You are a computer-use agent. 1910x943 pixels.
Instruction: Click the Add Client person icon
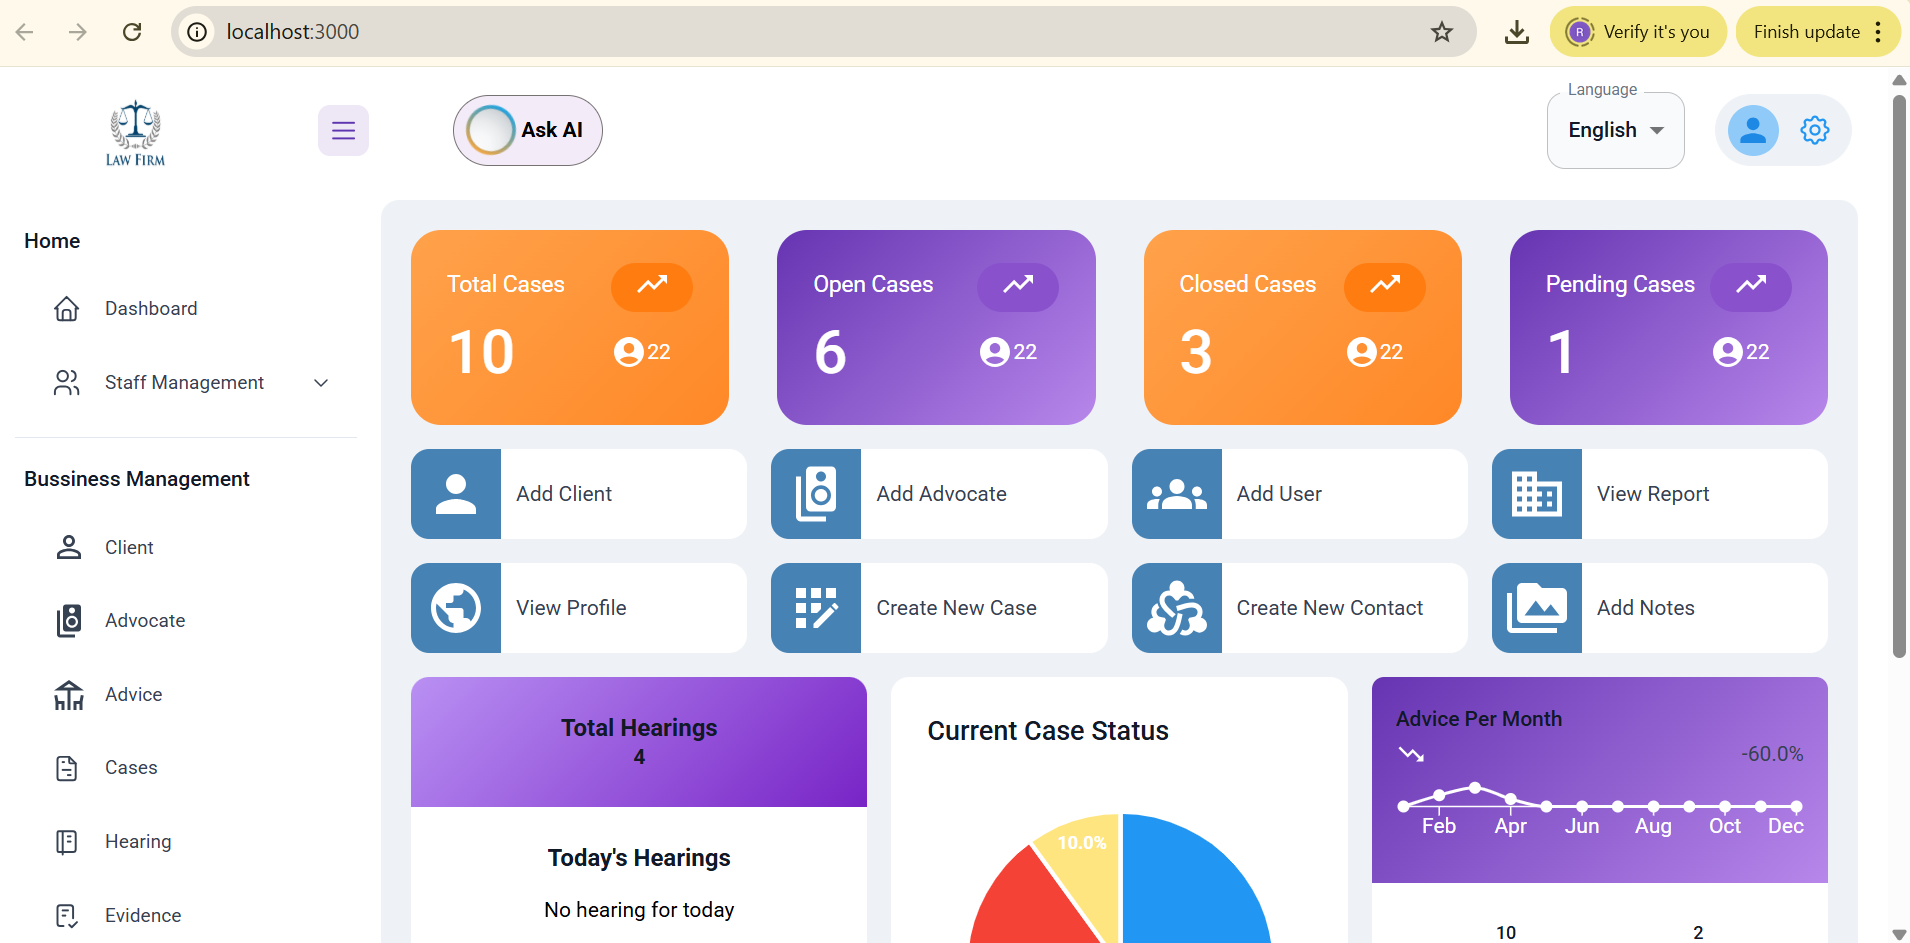[456, 494]
